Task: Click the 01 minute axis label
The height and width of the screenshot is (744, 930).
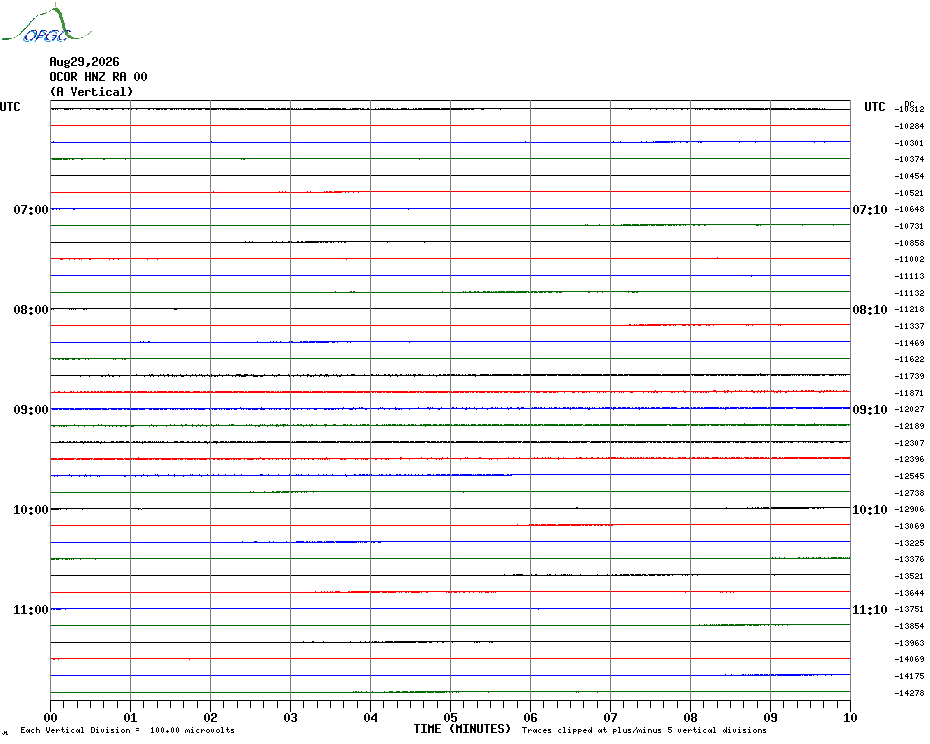Action: (x=130, y=717)
